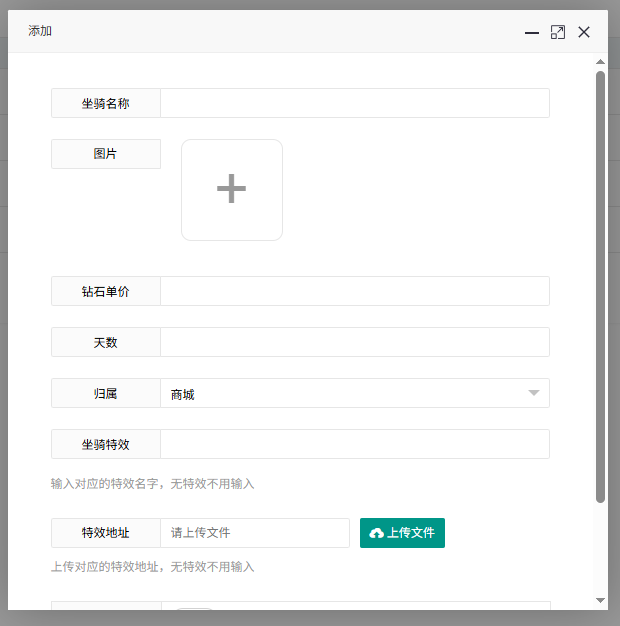620x626 pixels.
Task: Select the 天数 input field
Action: pos(354,342)
